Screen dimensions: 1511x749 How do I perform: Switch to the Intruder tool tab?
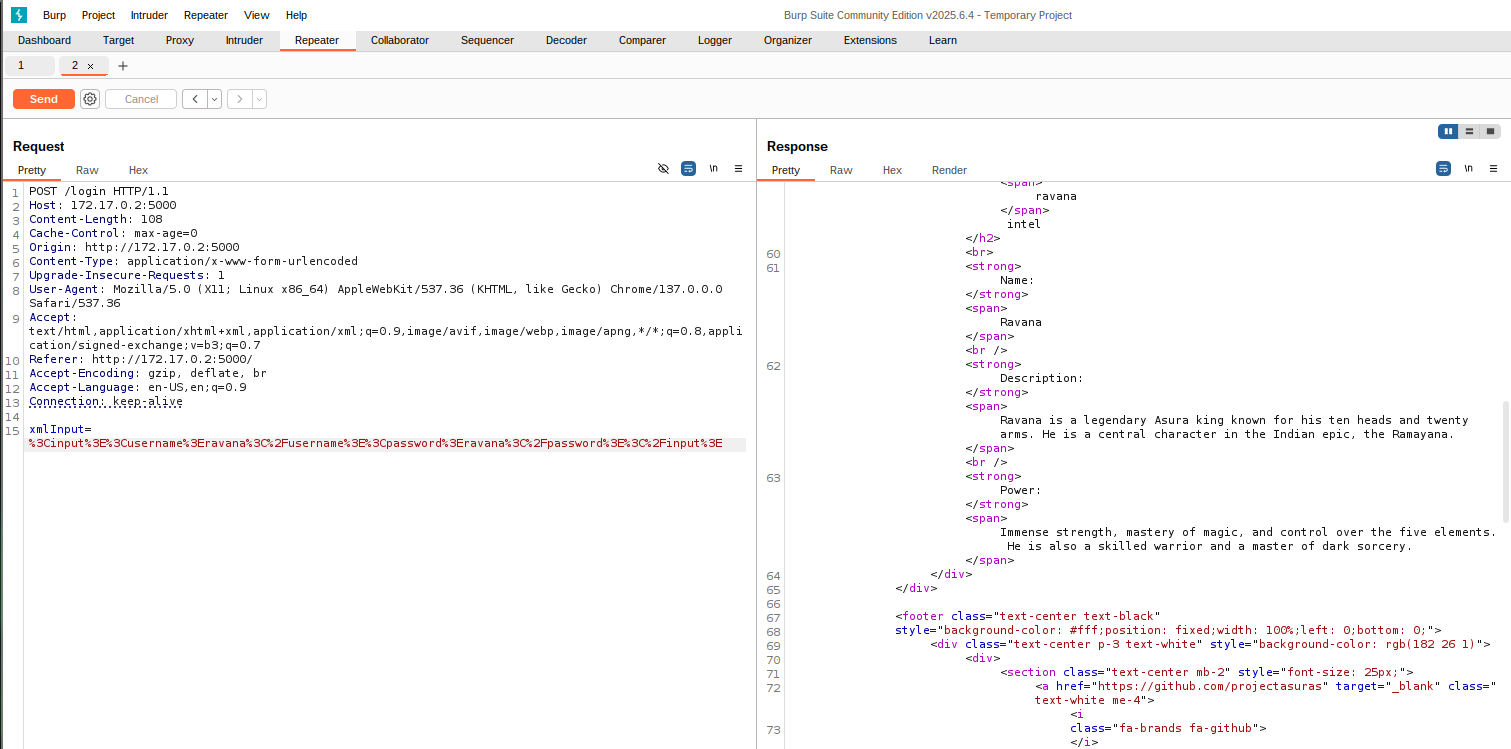244,40
